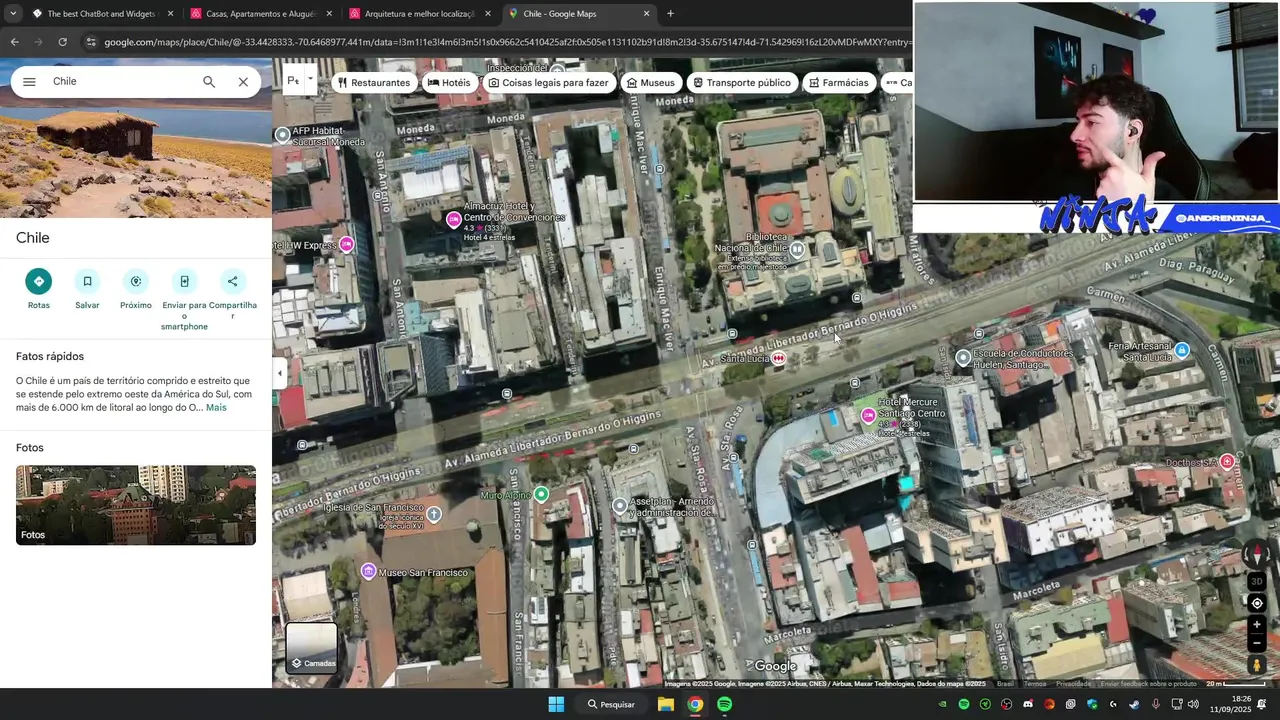Expand quick facts with Mais link
Viewport: 1280px width, 720px height.
coord(216,408)
